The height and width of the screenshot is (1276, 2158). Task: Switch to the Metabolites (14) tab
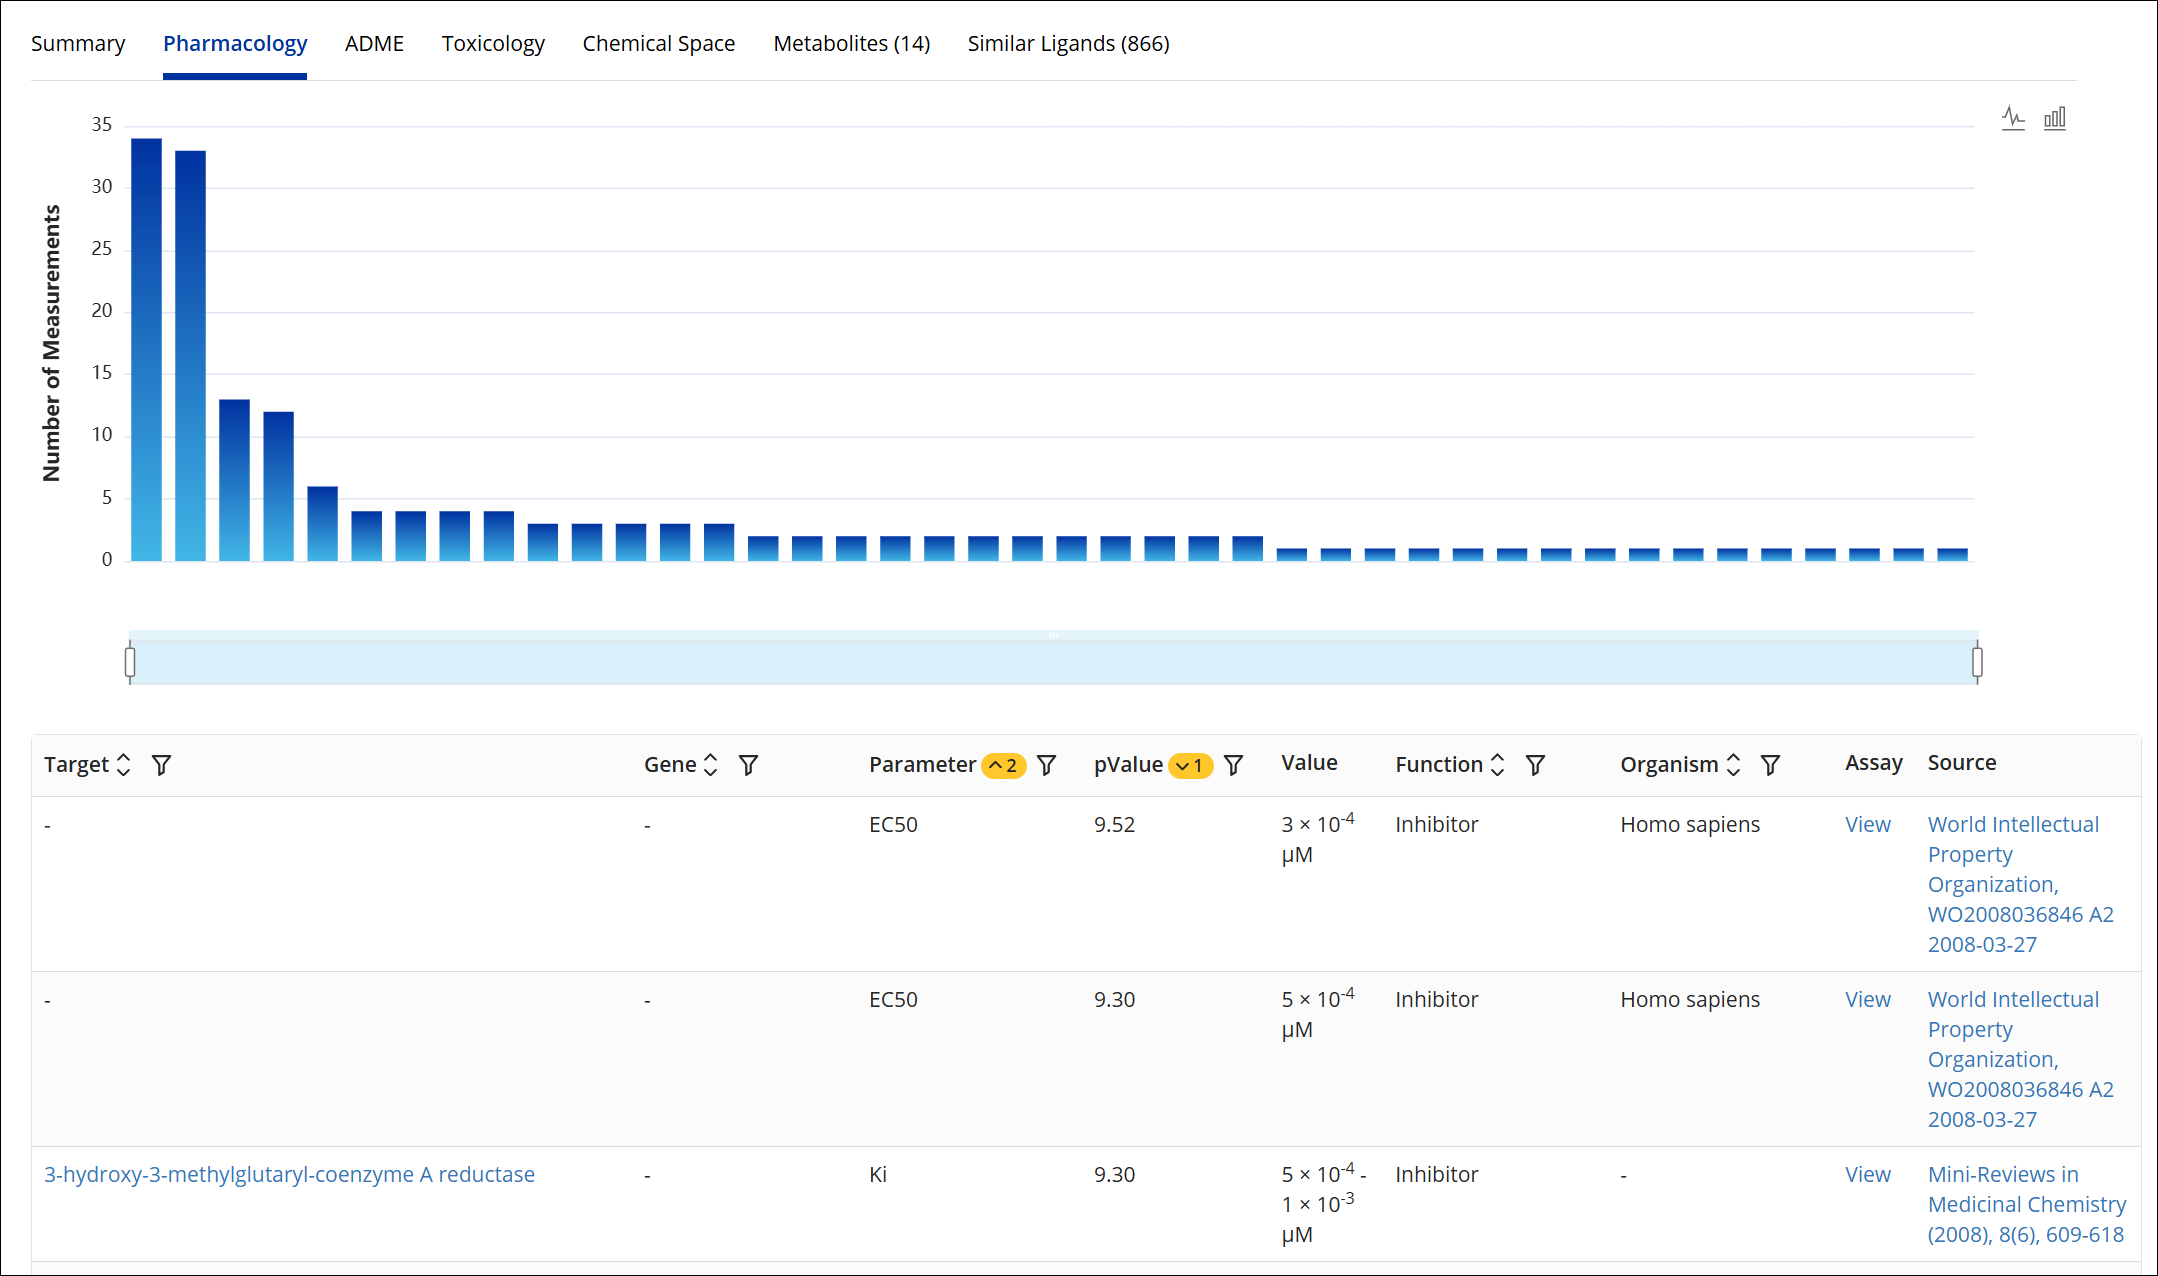click(x=851, y=44)
